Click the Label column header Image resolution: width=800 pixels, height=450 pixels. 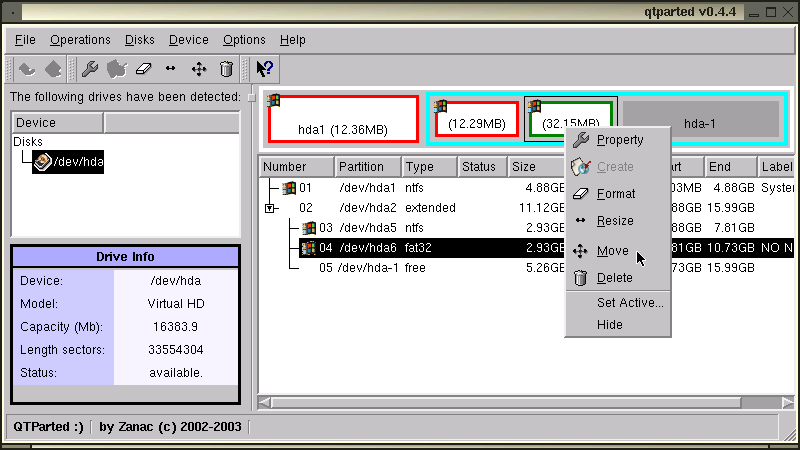tap(776, 167)
